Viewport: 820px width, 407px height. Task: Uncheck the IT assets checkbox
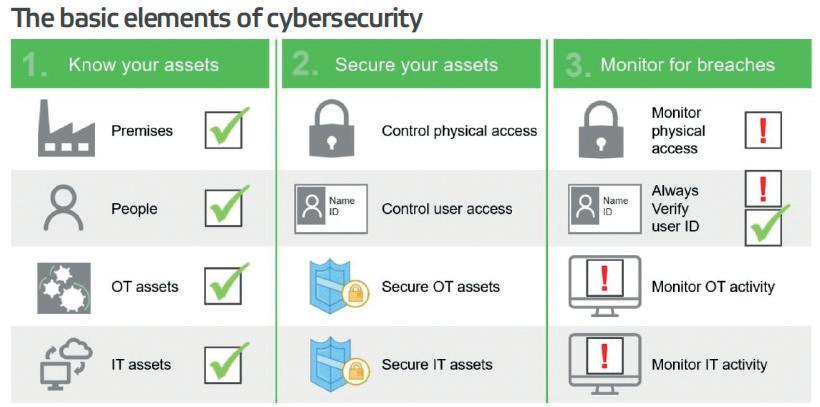[224, 364]
